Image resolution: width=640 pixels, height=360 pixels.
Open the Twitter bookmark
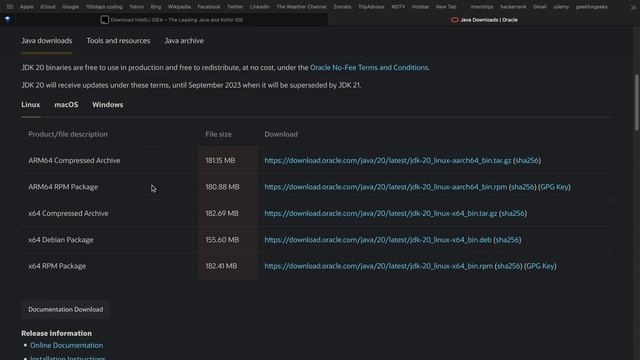coord(235,7)
